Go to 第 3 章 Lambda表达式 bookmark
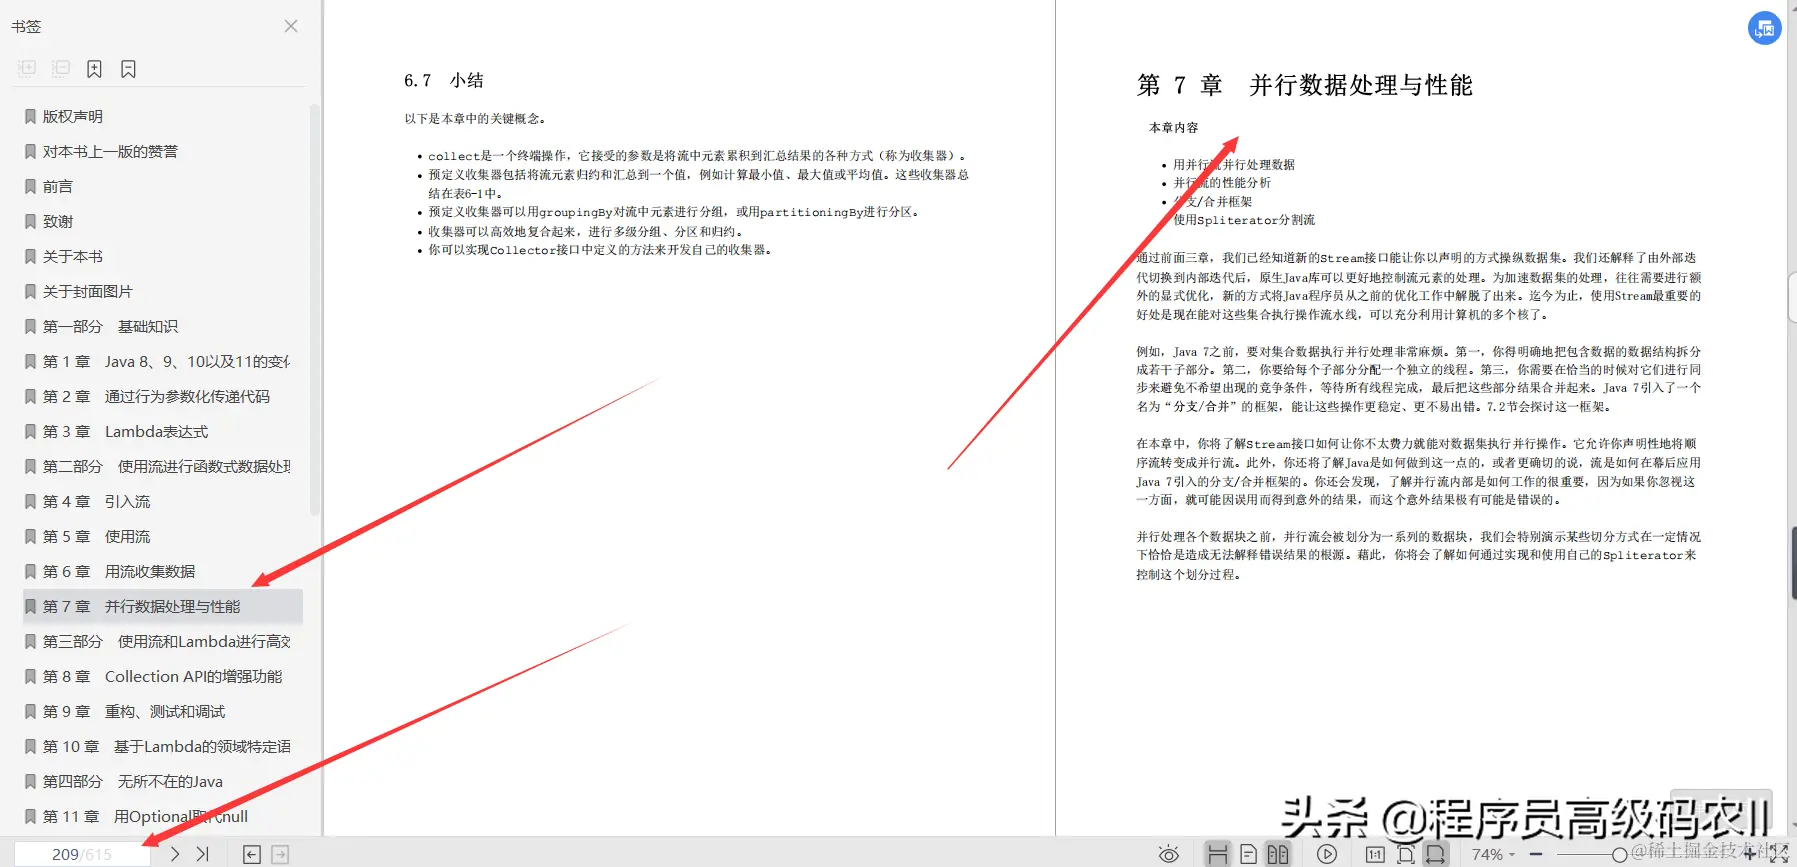This screenshot has width=1797, height=867. pos(162,431)
